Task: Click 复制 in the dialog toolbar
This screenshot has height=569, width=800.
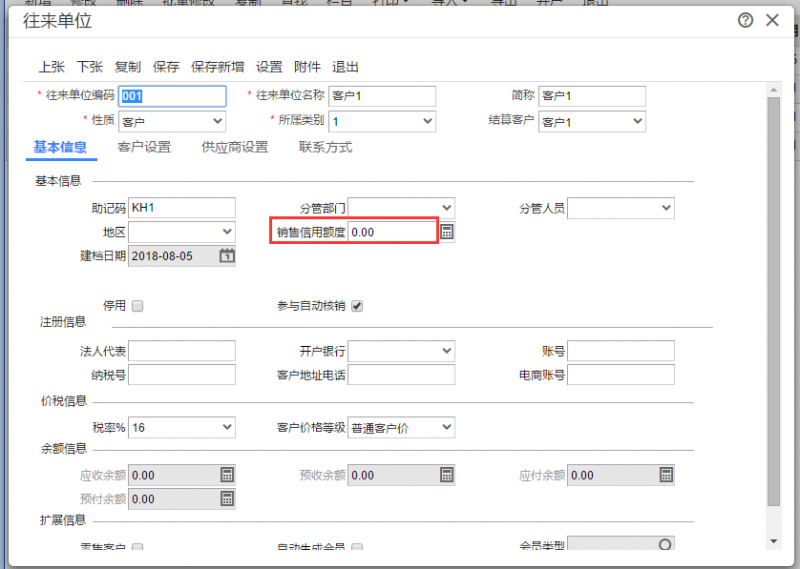Action: [128, 67]
